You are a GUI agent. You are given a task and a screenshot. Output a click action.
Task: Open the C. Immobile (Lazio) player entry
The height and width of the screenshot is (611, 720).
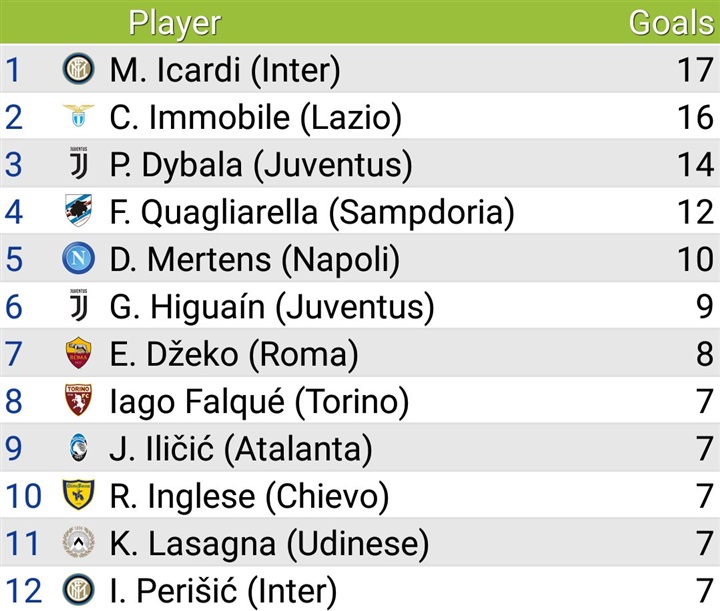[255, 118]
